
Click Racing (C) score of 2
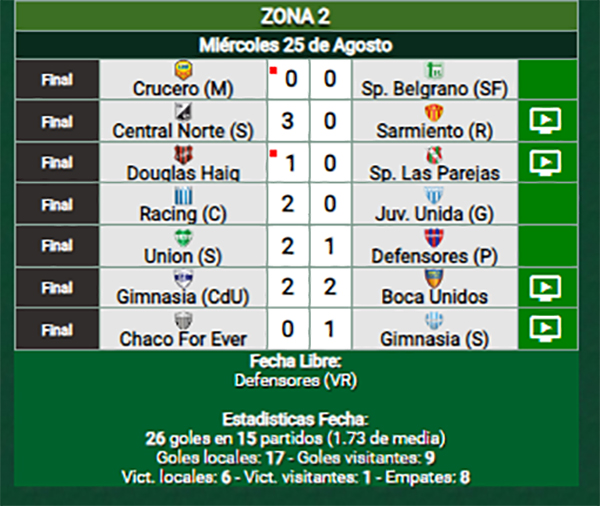(x=288, y=204)
